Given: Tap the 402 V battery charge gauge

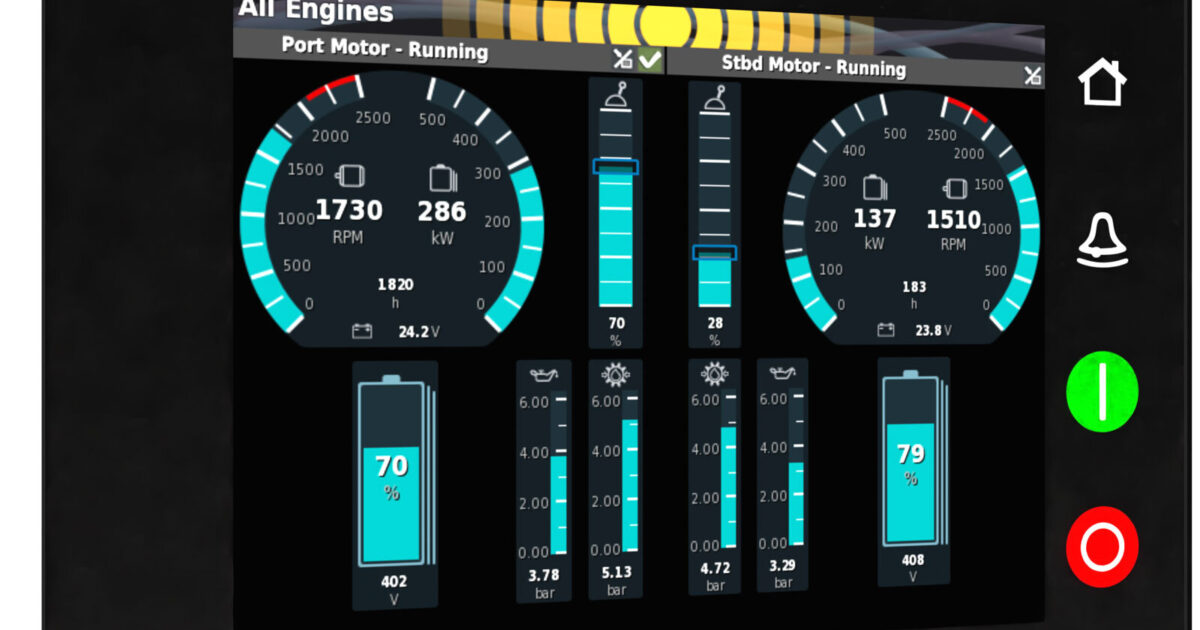Looking at the screenshot, I should 394,470.
